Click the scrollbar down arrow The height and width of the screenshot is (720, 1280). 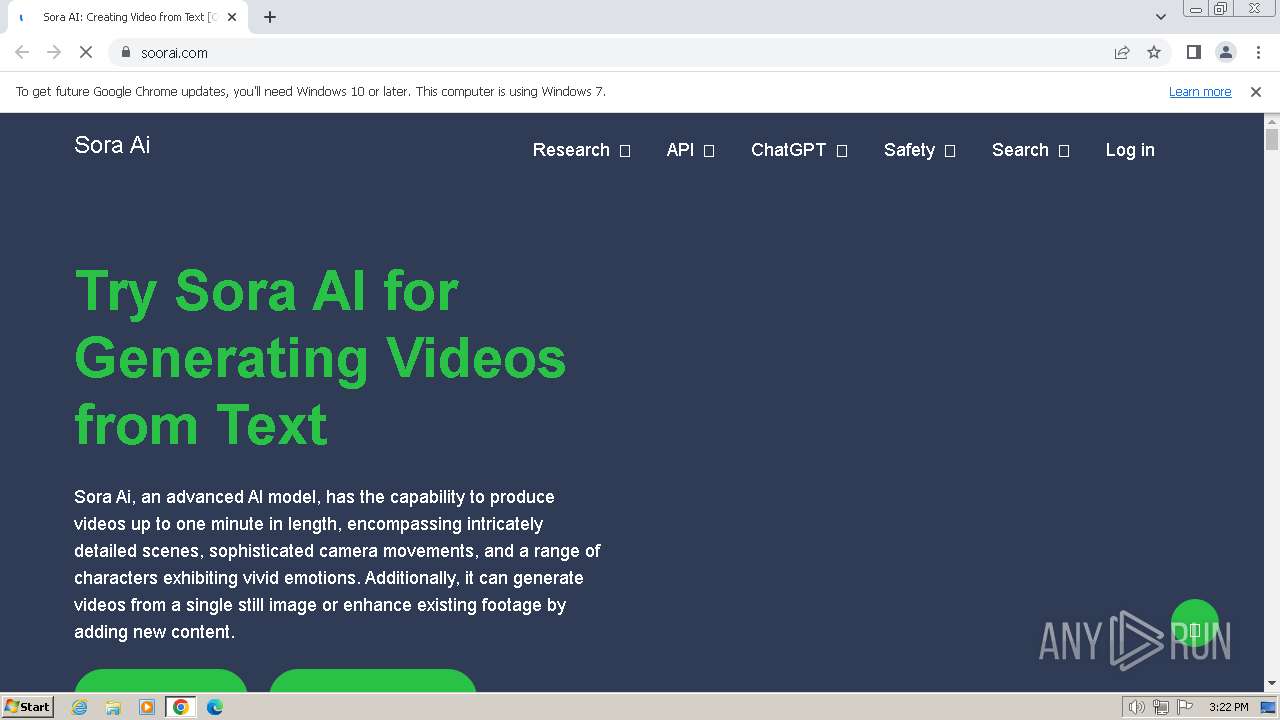point(1272,683)
